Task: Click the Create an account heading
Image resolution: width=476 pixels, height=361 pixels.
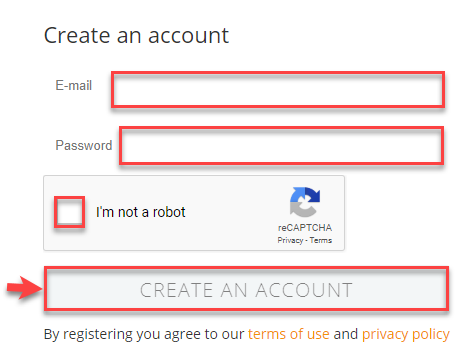Action: (x=136, y=35)
